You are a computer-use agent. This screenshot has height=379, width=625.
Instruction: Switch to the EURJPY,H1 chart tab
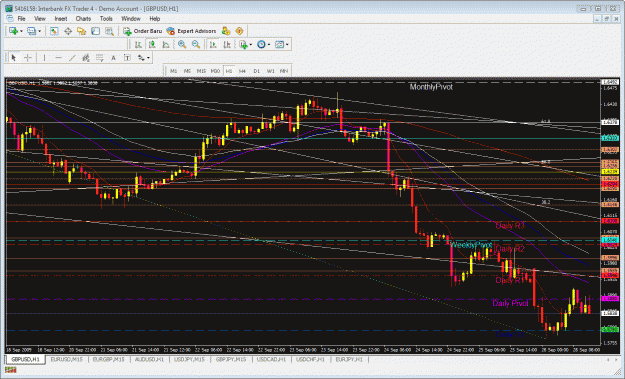(349, 359)
